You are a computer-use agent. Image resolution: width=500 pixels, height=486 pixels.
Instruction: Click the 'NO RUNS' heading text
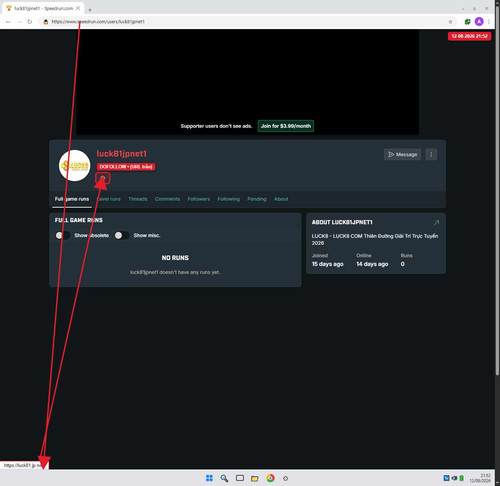coord(175,258)
